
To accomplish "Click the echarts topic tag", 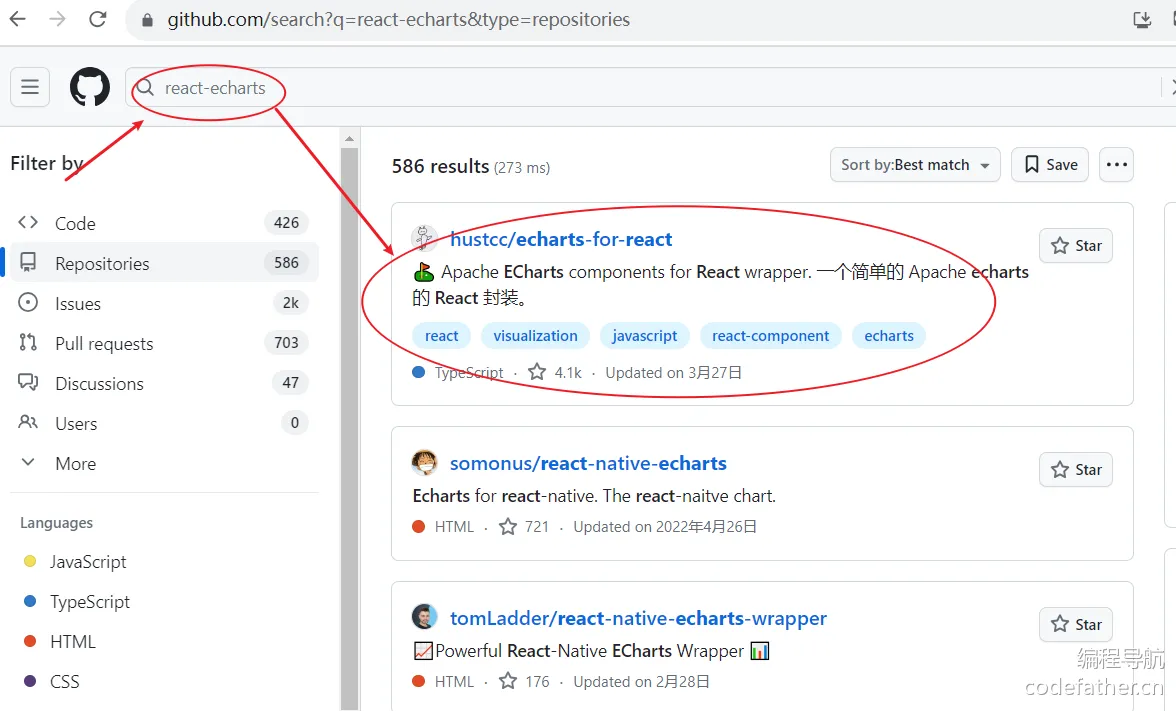I will click(x=889, y=336).
